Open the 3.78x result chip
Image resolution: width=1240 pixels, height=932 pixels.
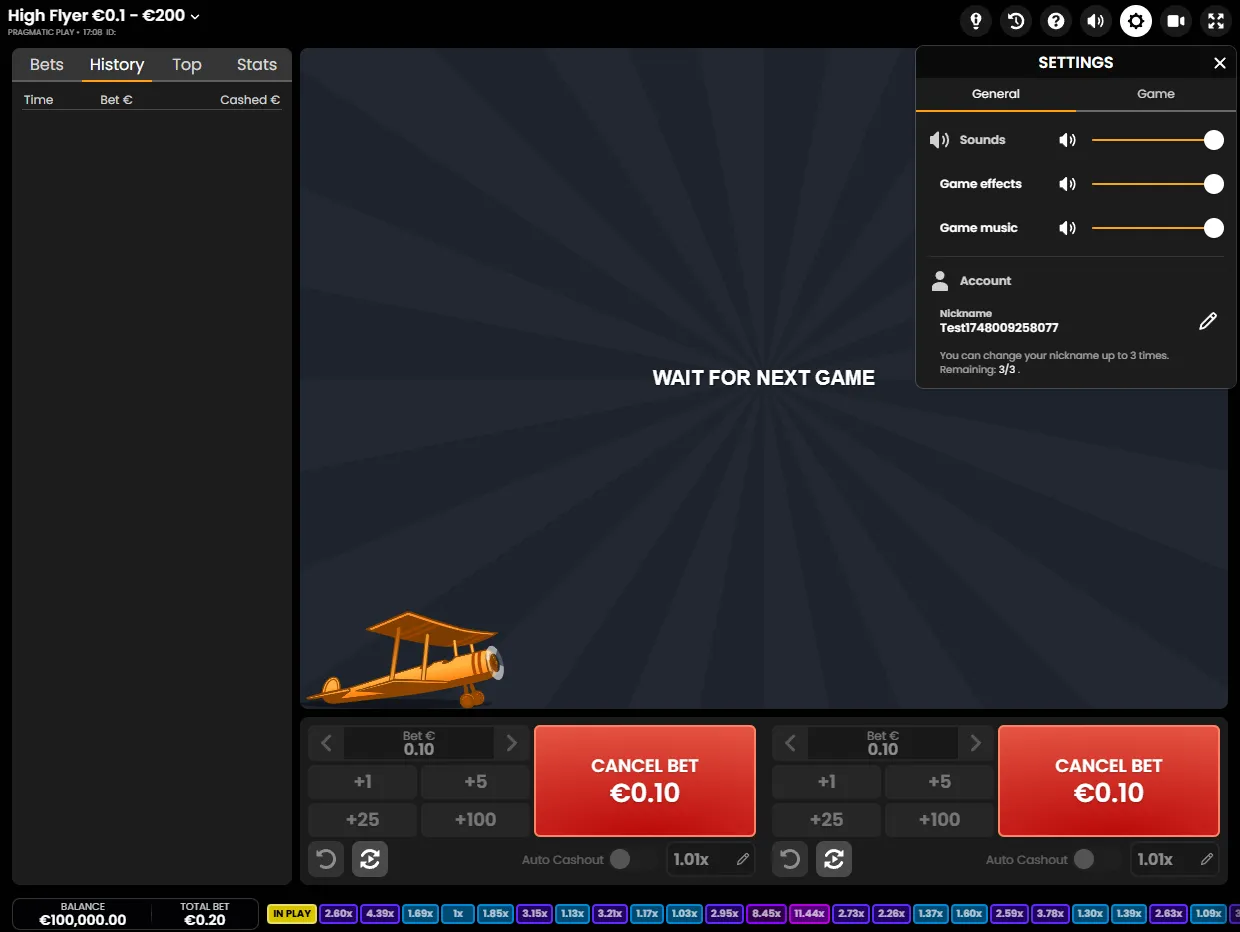point(1051,914)
